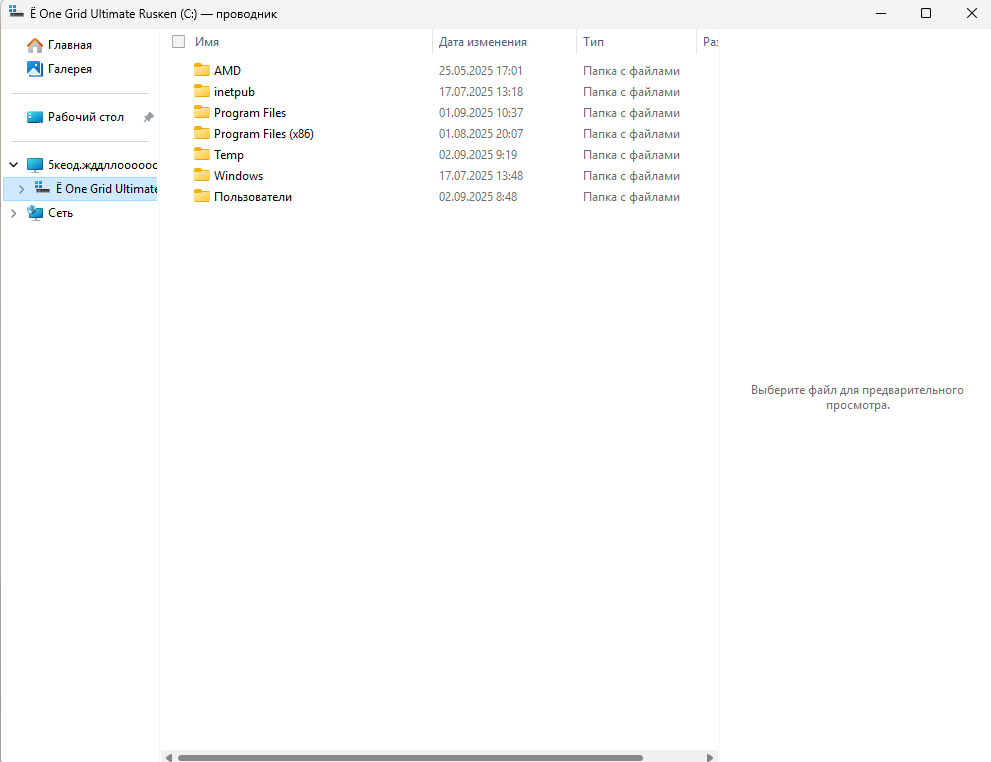The image size is (991, 762).
Task: Click the truncated Размер column header
Action: coord(710,42)
